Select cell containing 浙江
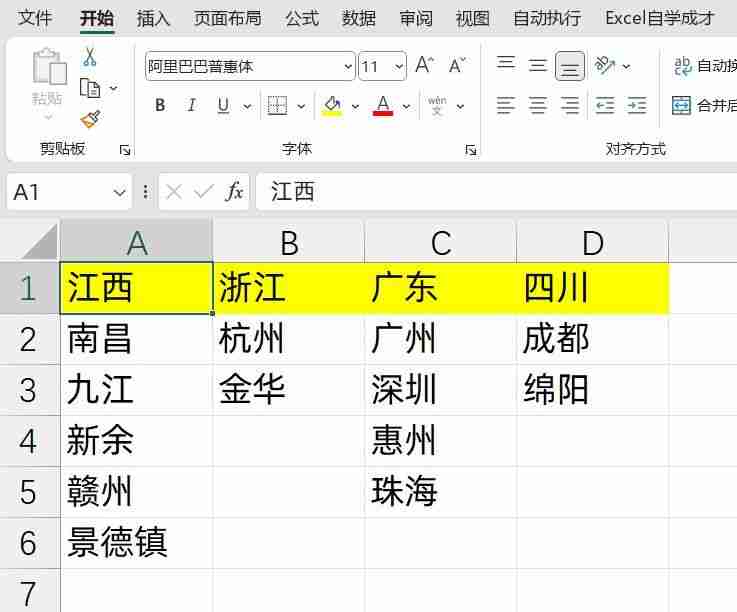Viewport: 737px width, 612px height. click(289, 288)
